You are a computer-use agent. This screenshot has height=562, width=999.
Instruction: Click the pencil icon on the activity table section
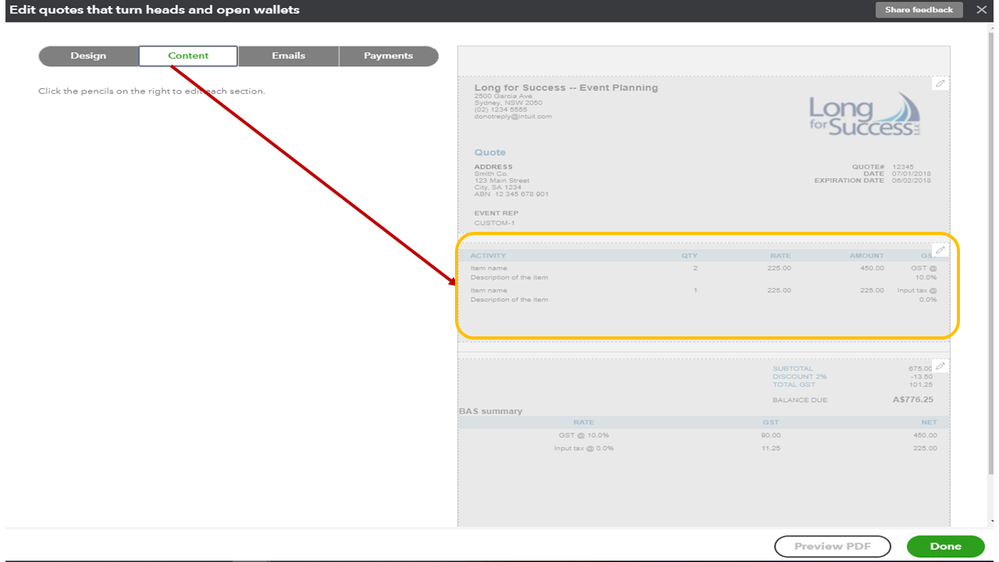click(x=940, y=250)
